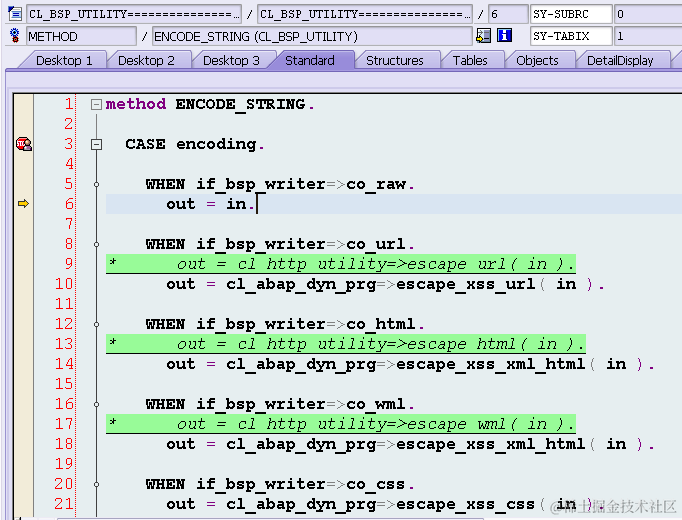Click the METHOD event type field

(81, 36)
